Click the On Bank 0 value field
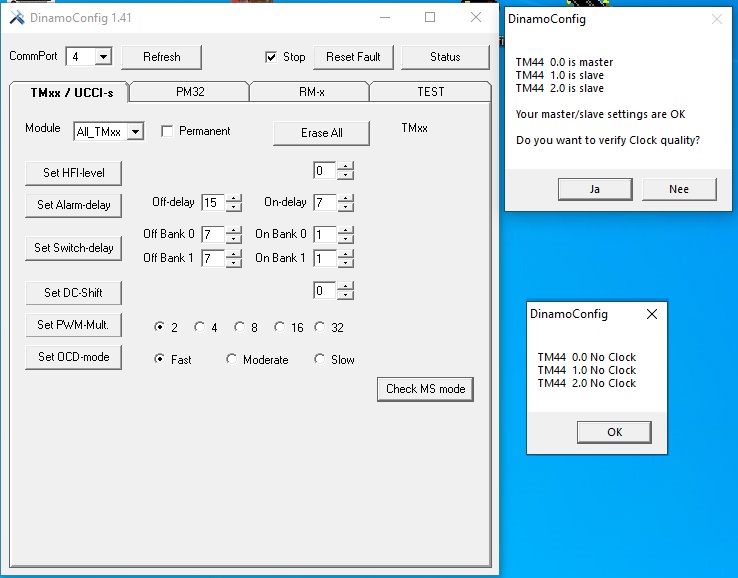 [323, 234]
